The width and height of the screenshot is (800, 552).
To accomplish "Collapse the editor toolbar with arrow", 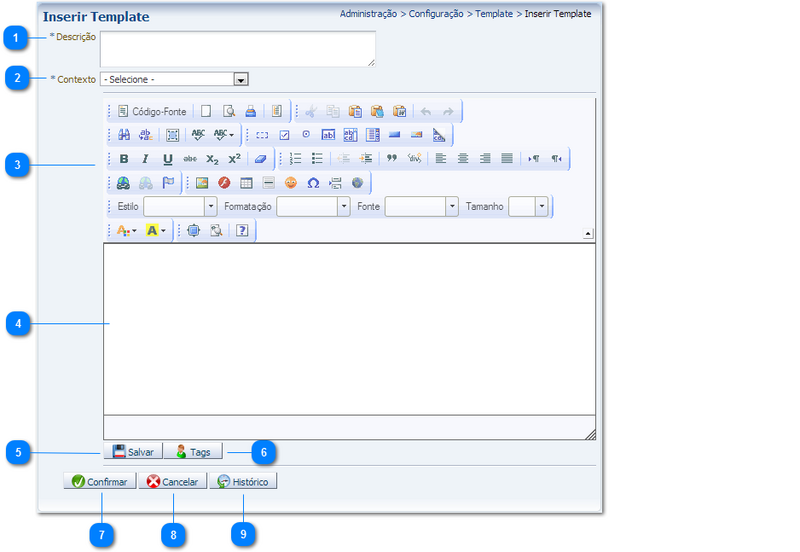I will [x=587, y=233].
